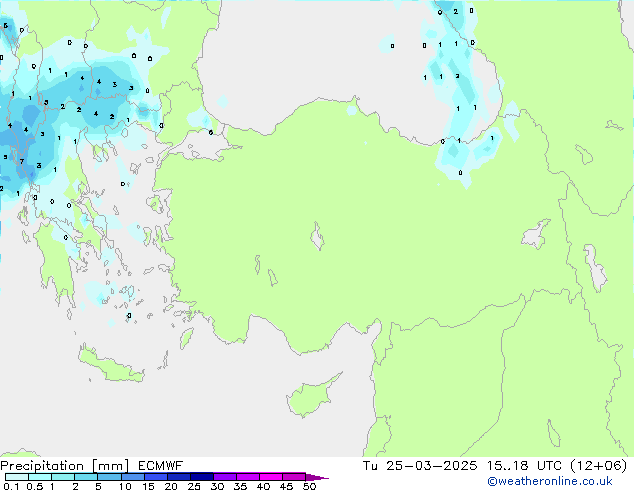Image resolution: width=634 pixels, height=490 pixels.
Task: Click the date '25-03-2025' in the caption
Action: pyautogui.click(x=431, y=466)
